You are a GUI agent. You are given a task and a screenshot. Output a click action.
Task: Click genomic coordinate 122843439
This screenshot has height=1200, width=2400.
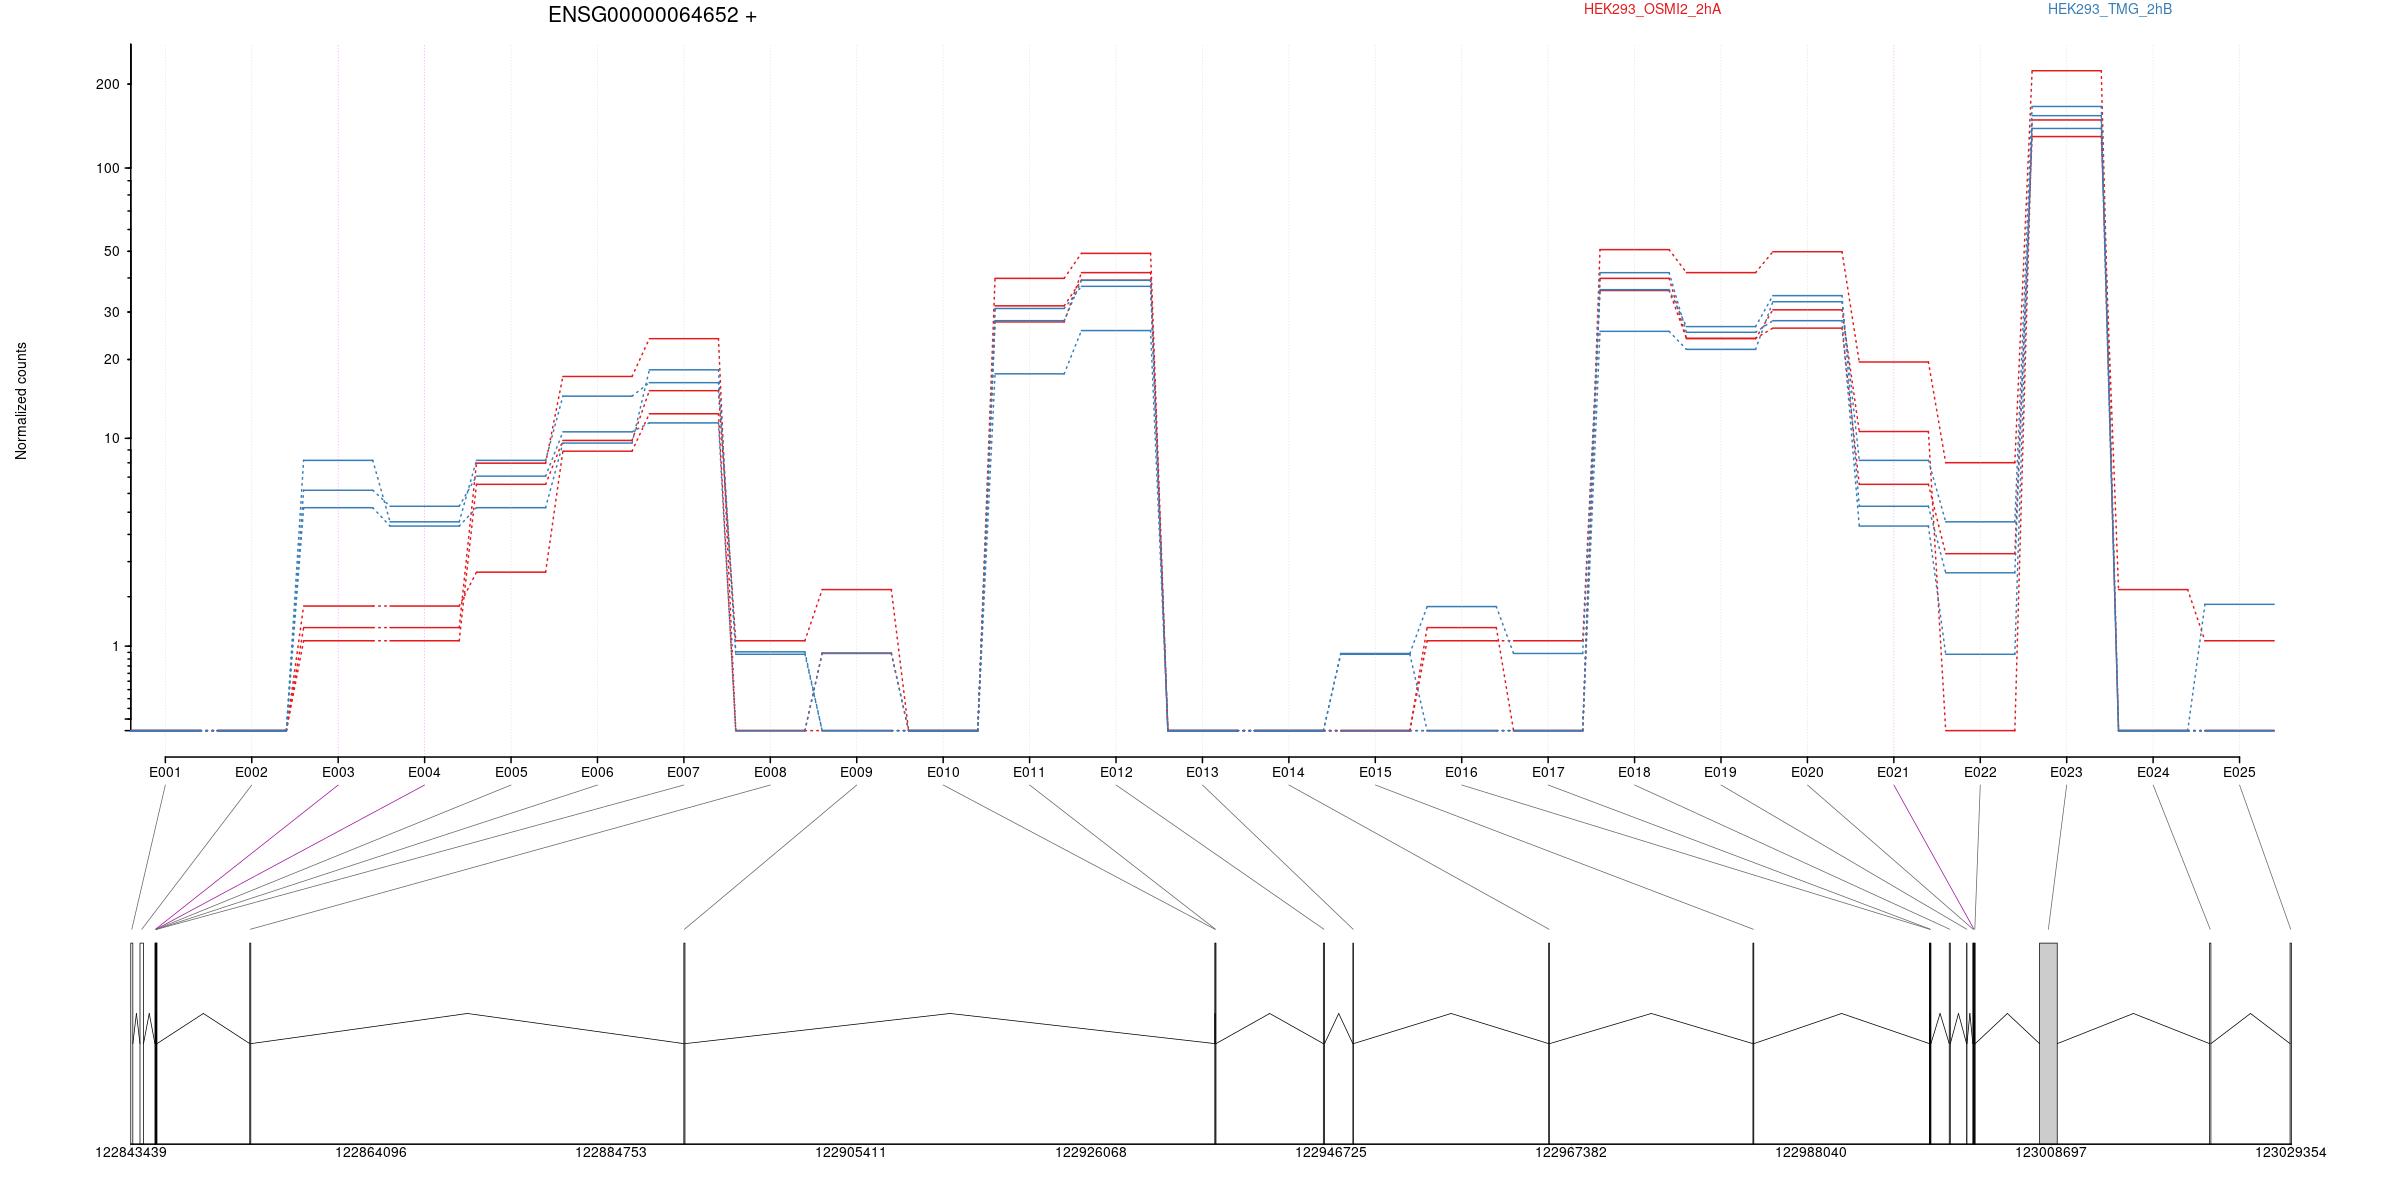click(x=131, y=1152)
